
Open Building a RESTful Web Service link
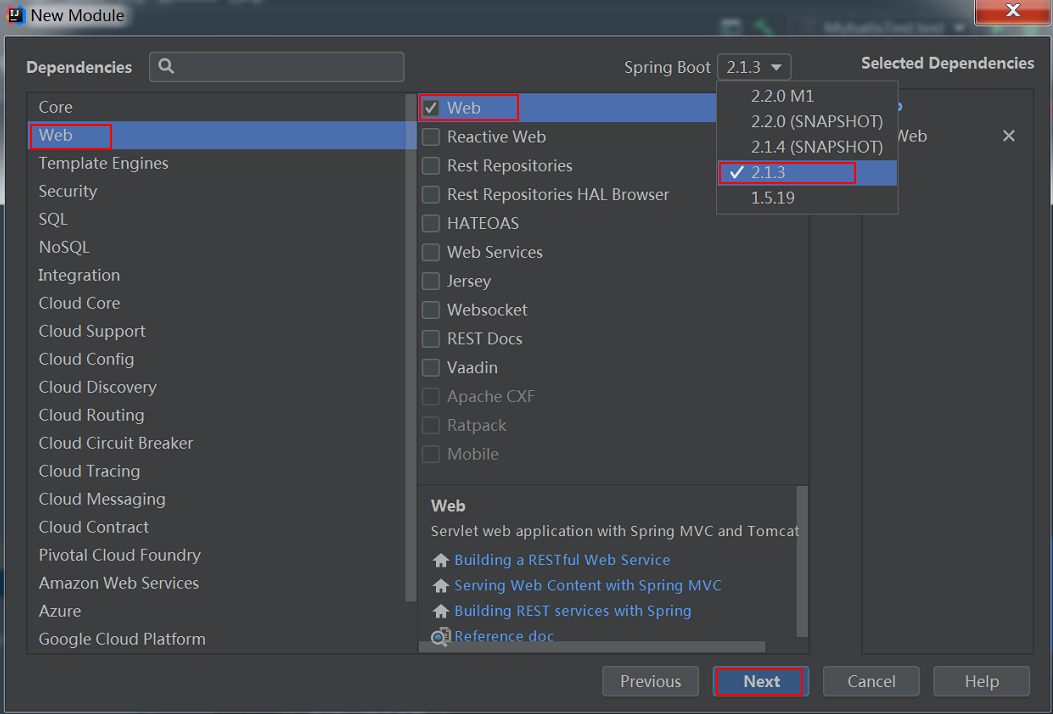[562, 560]
